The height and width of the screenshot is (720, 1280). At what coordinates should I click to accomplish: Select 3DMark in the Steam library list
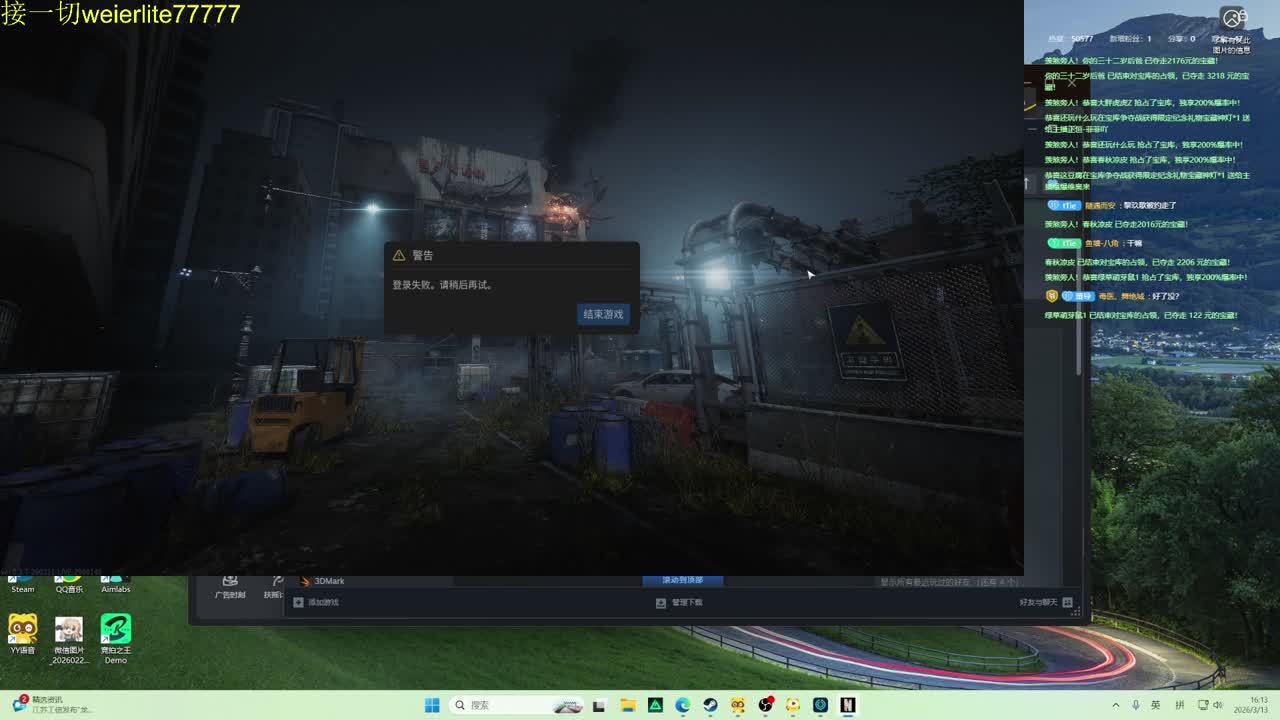pyautogui.click(x=328, y=581)
